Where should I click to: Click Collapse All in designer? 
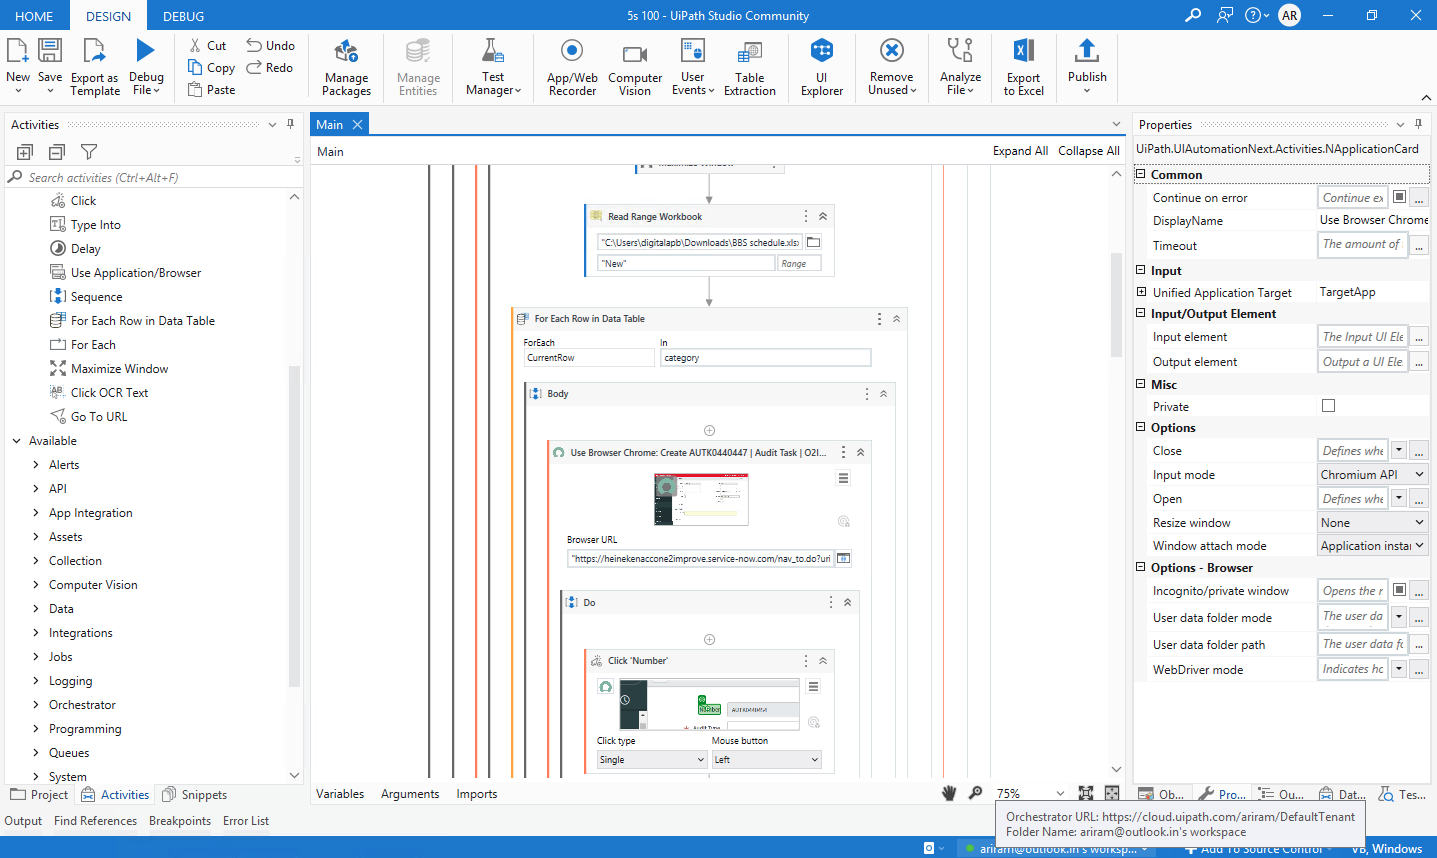[1088, 151]
